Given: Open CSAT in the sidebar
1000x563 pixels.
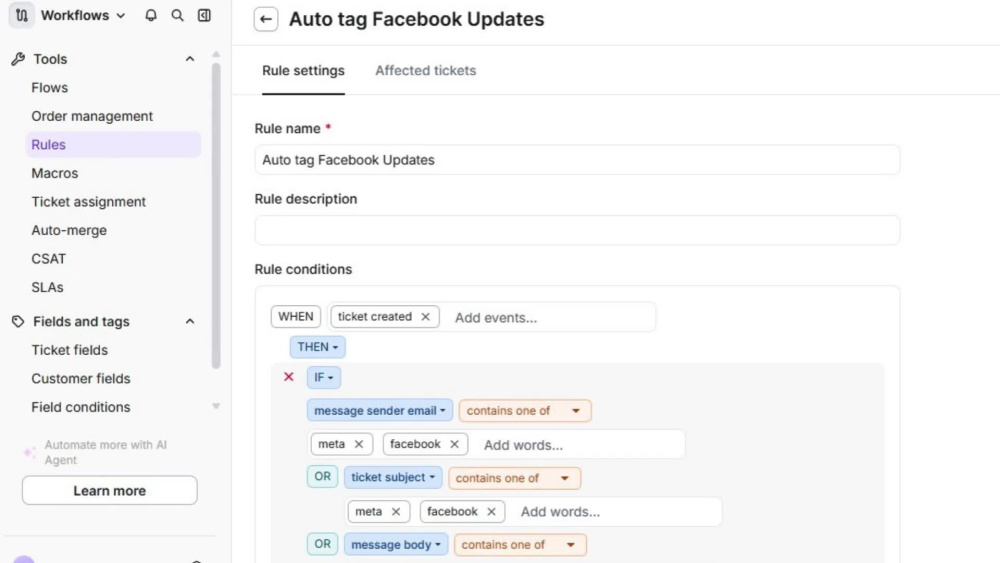Looking at the screenshot, I should [48, 259].
